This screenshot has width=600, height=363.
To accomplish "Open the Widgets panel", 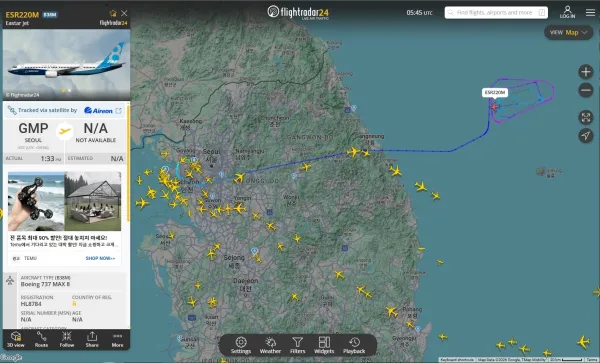I will pos(324,345).
